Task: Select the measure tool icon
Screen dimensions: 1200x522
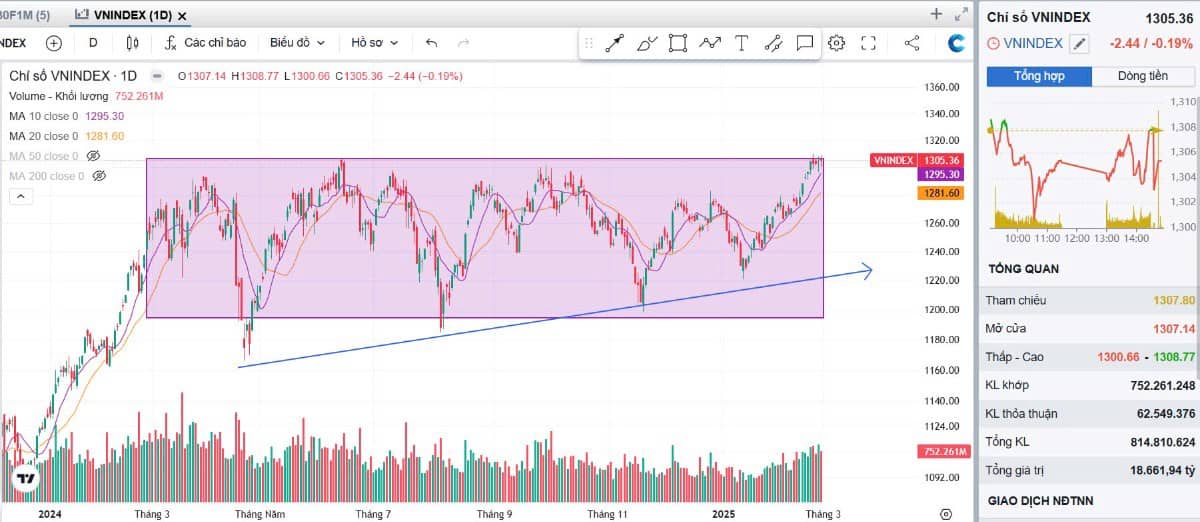Action: tap(773, 43)
